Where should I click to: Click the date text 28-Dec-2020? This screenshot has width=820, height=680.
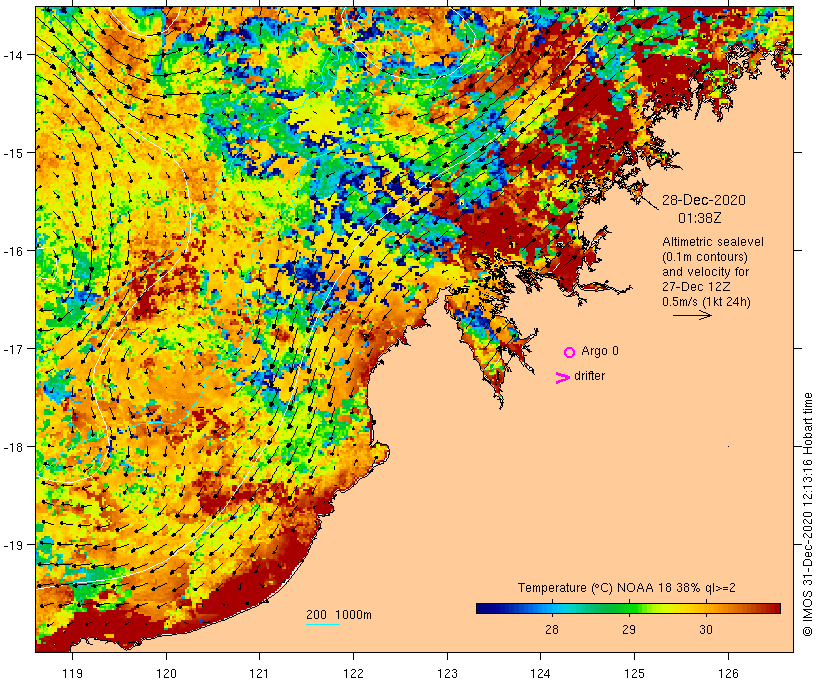tap(704, 200)
